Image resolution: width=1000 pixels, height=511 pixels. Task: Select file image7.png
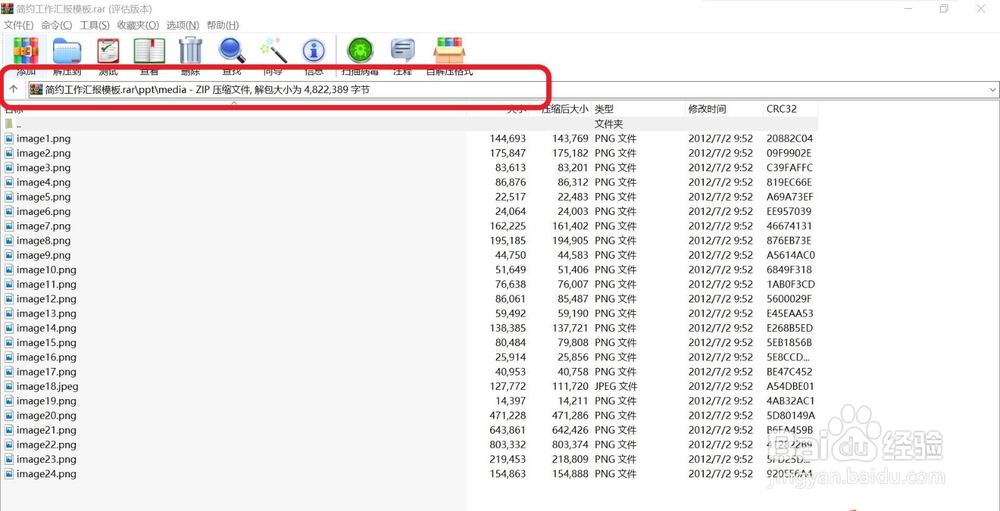43,226
